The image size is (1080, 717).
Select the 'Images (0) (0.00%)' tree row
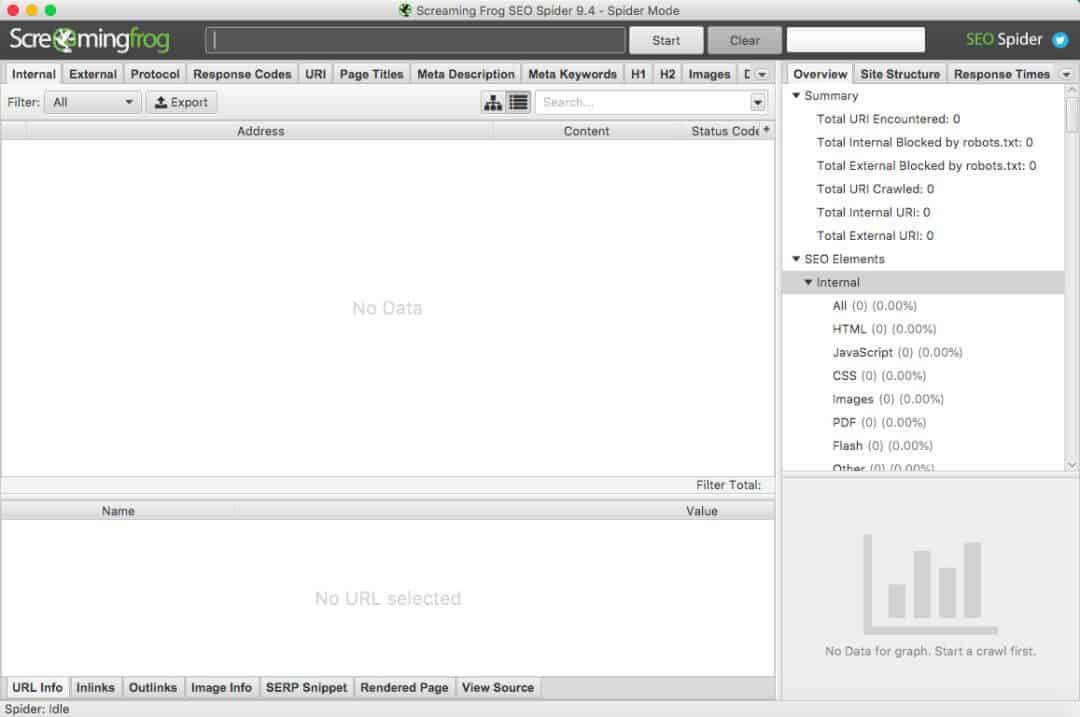coord(923,399)
